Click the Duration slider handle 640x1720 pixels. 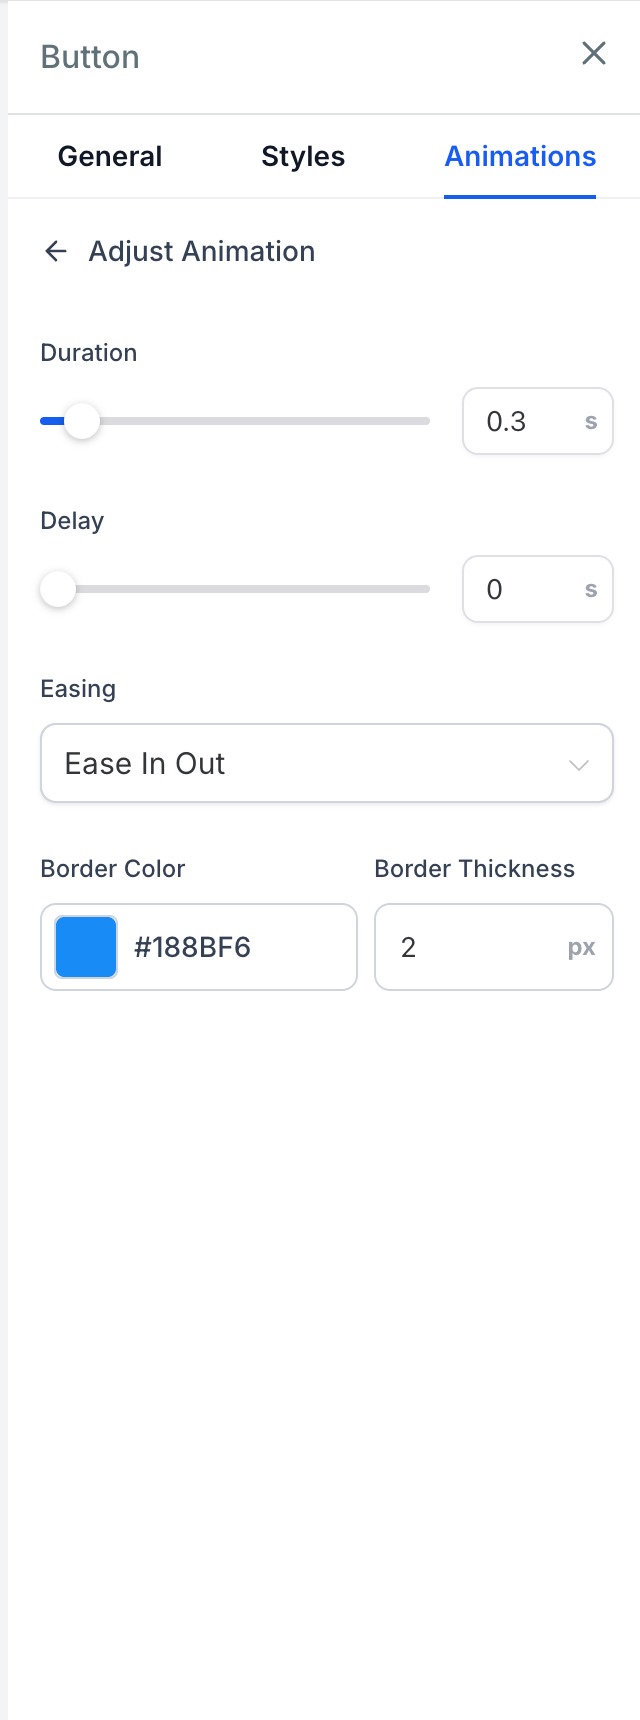point(82,421)
